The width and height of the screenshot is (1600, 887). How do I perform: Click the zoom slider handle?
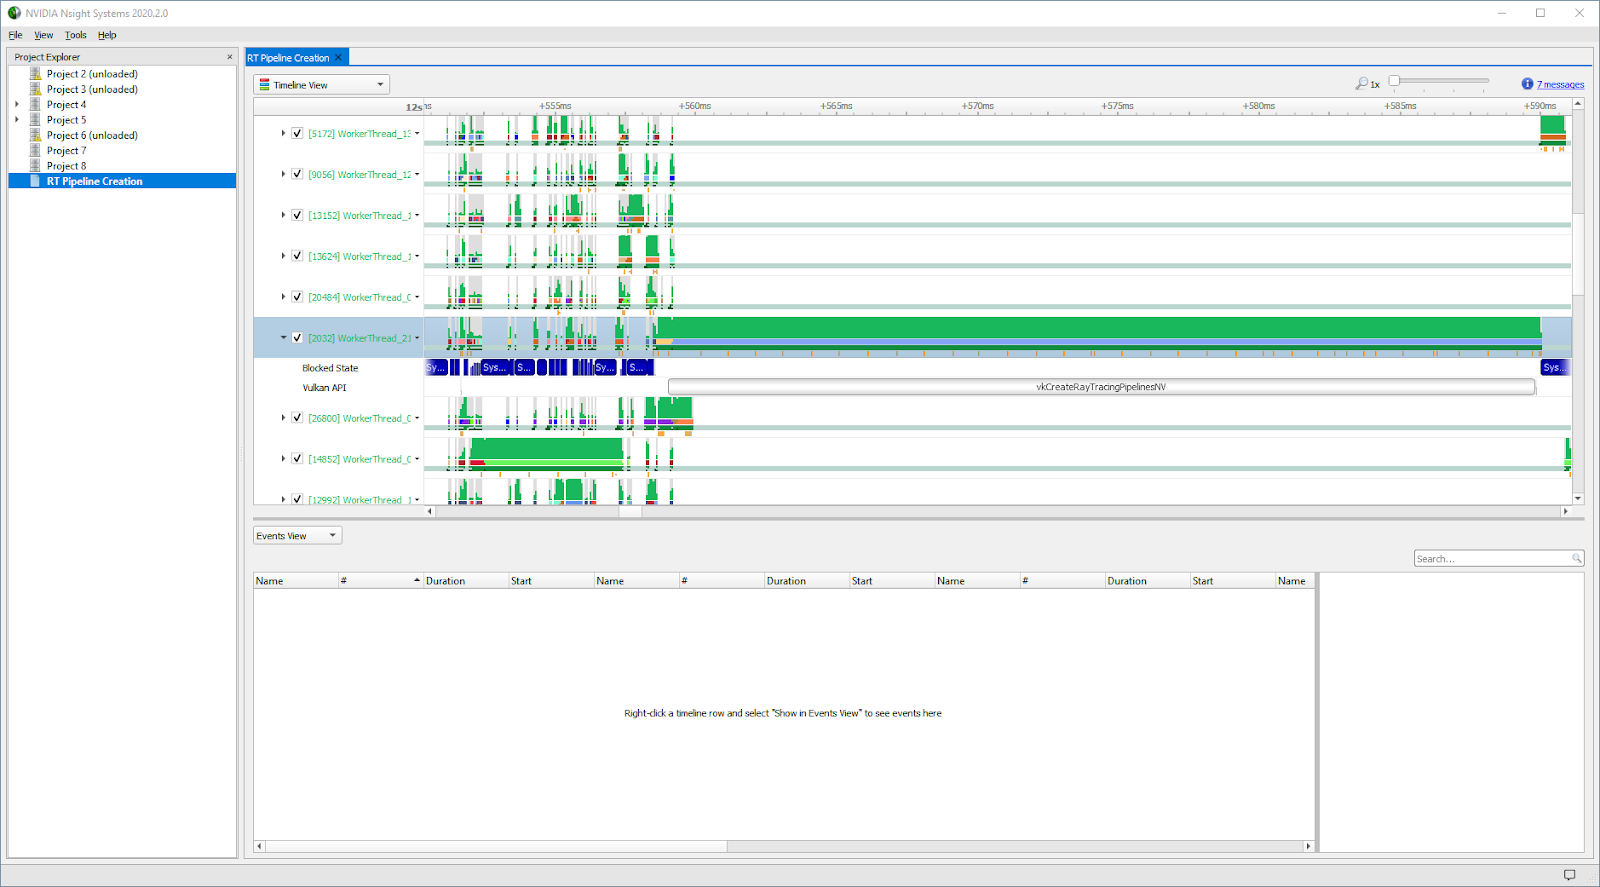click(x=1394, y=81)
